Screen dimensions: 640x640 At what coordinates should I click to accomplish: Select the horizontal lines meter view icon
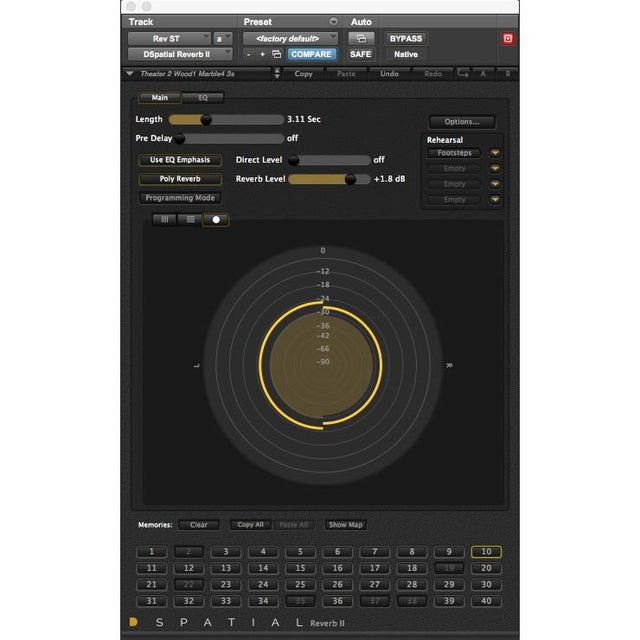click(x=190, y=219)
